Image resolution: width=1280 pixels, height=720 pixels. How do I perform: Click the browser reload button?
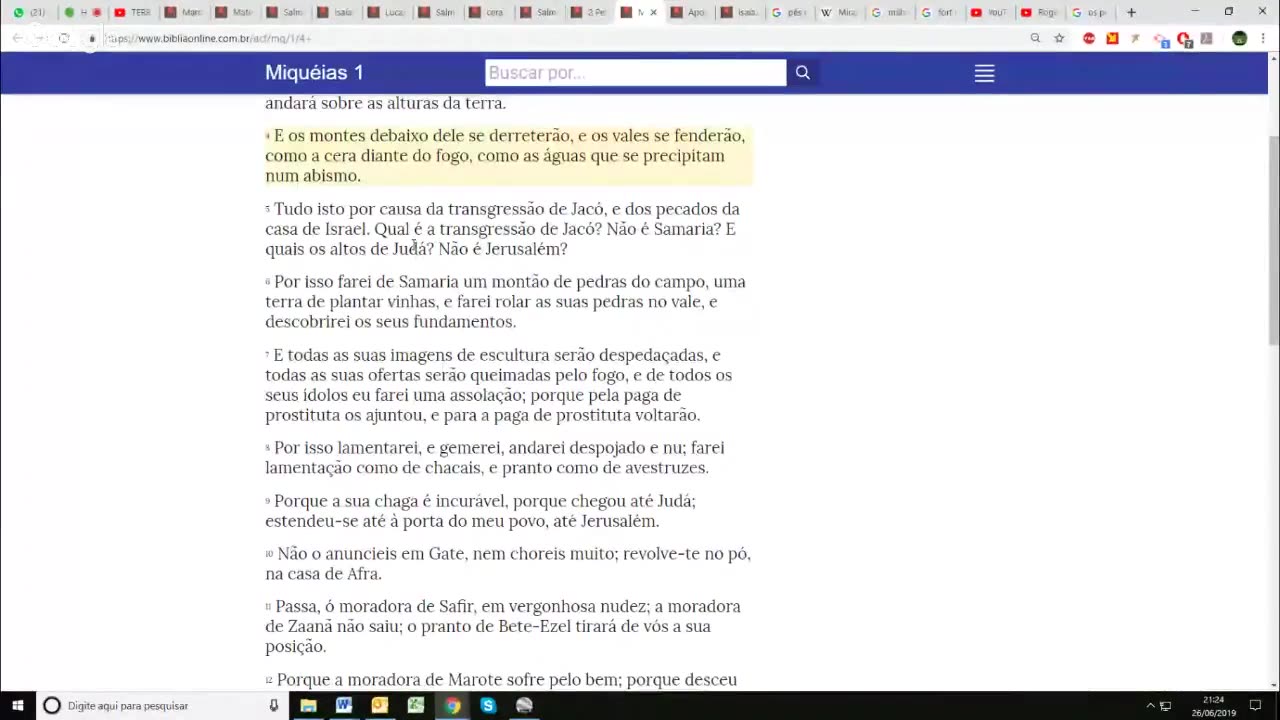point(64,38)
